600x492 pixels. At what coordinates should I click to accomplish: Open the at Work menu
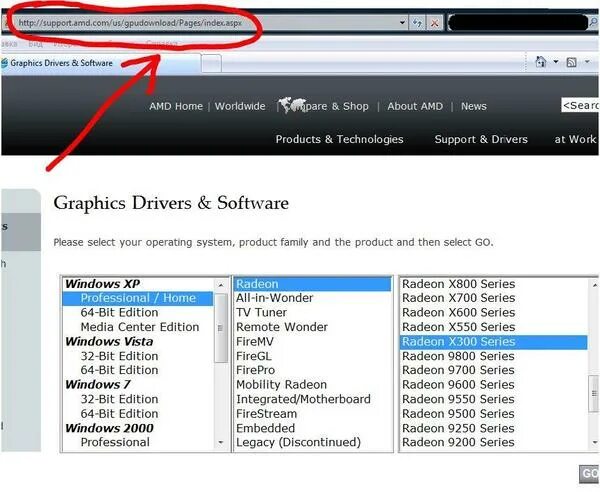pyautogui.click(x=576, y=139)
